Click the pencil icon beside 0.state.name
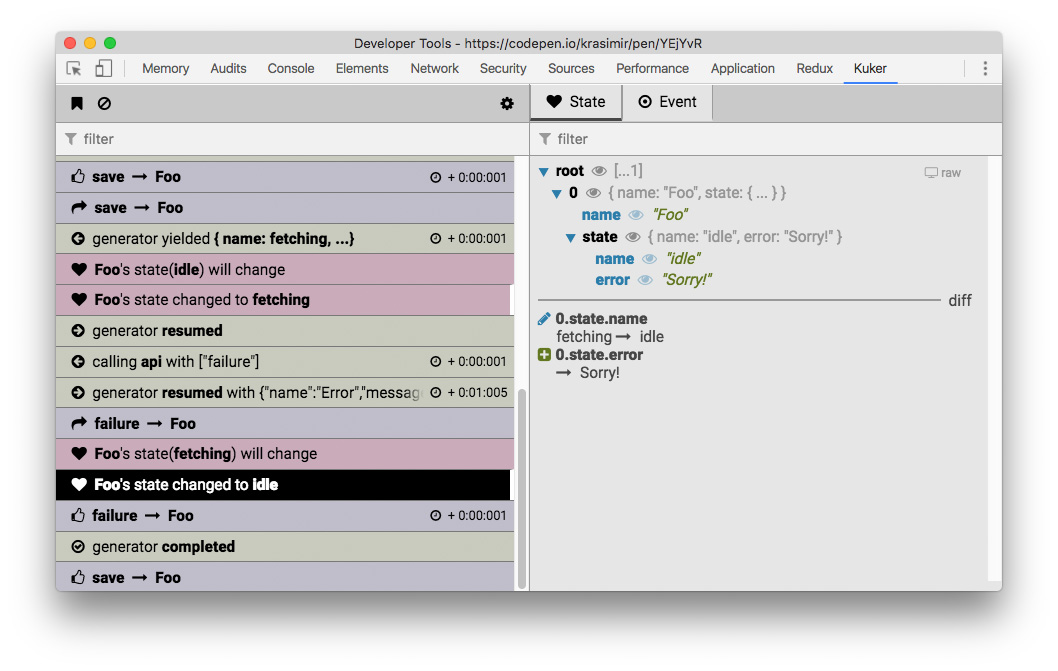 [x=544, y=319]
